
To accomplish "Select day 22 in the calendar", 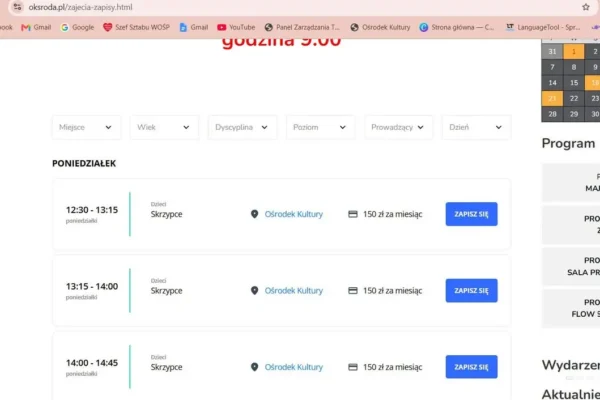I will tap(574, 98).
